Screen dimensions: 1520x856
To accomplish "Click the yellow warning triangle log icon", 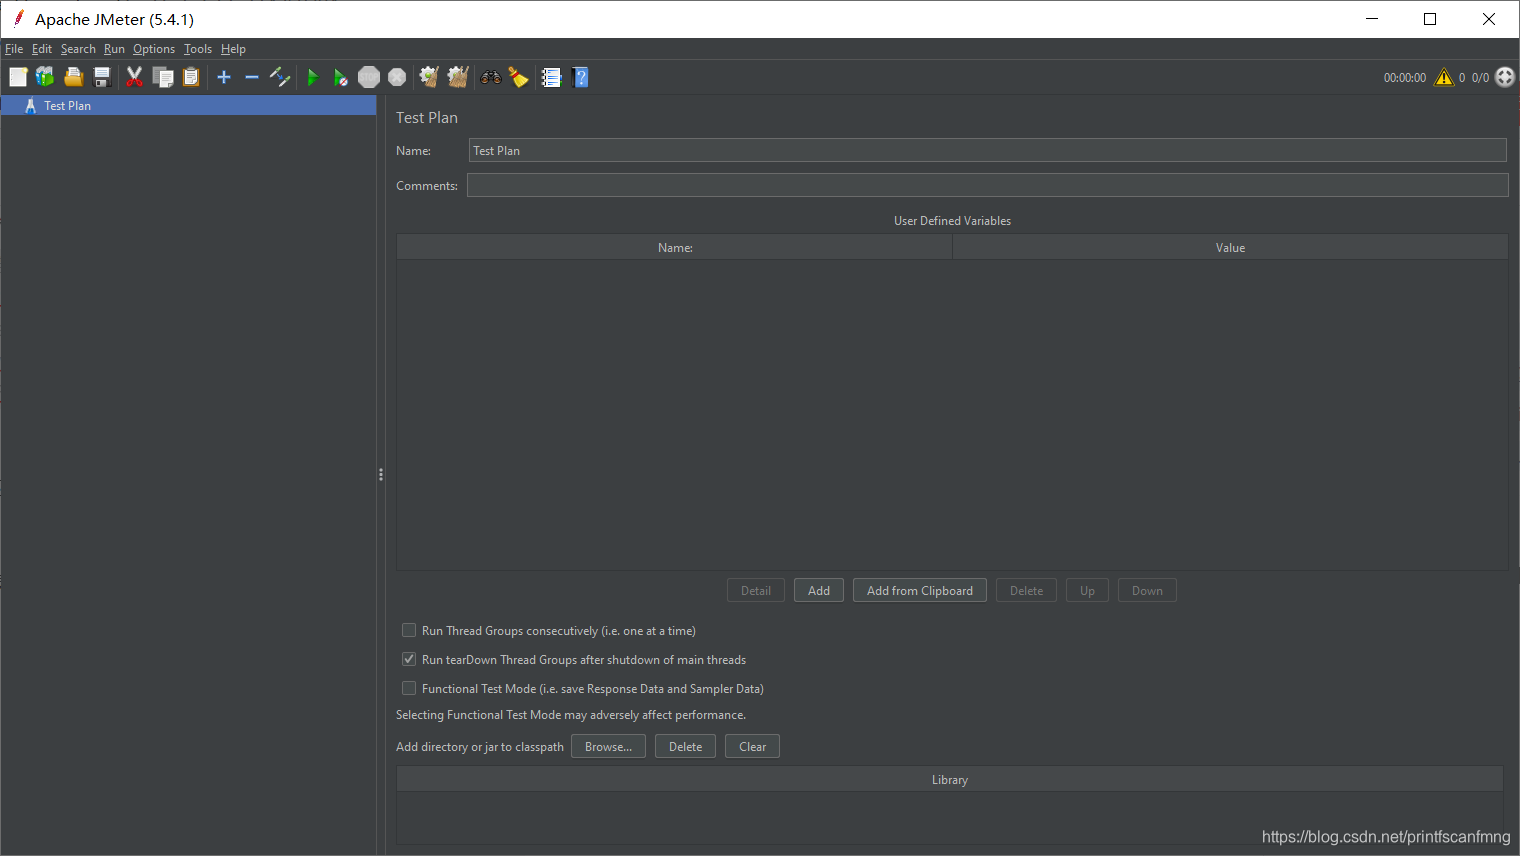I will [x=1444, y=77].
